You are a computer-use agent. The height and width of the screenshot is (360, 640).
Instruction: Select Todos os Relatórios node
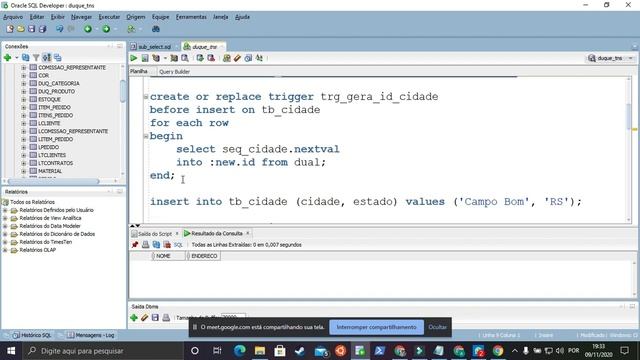pyautogui.click(x=32, y=202)
